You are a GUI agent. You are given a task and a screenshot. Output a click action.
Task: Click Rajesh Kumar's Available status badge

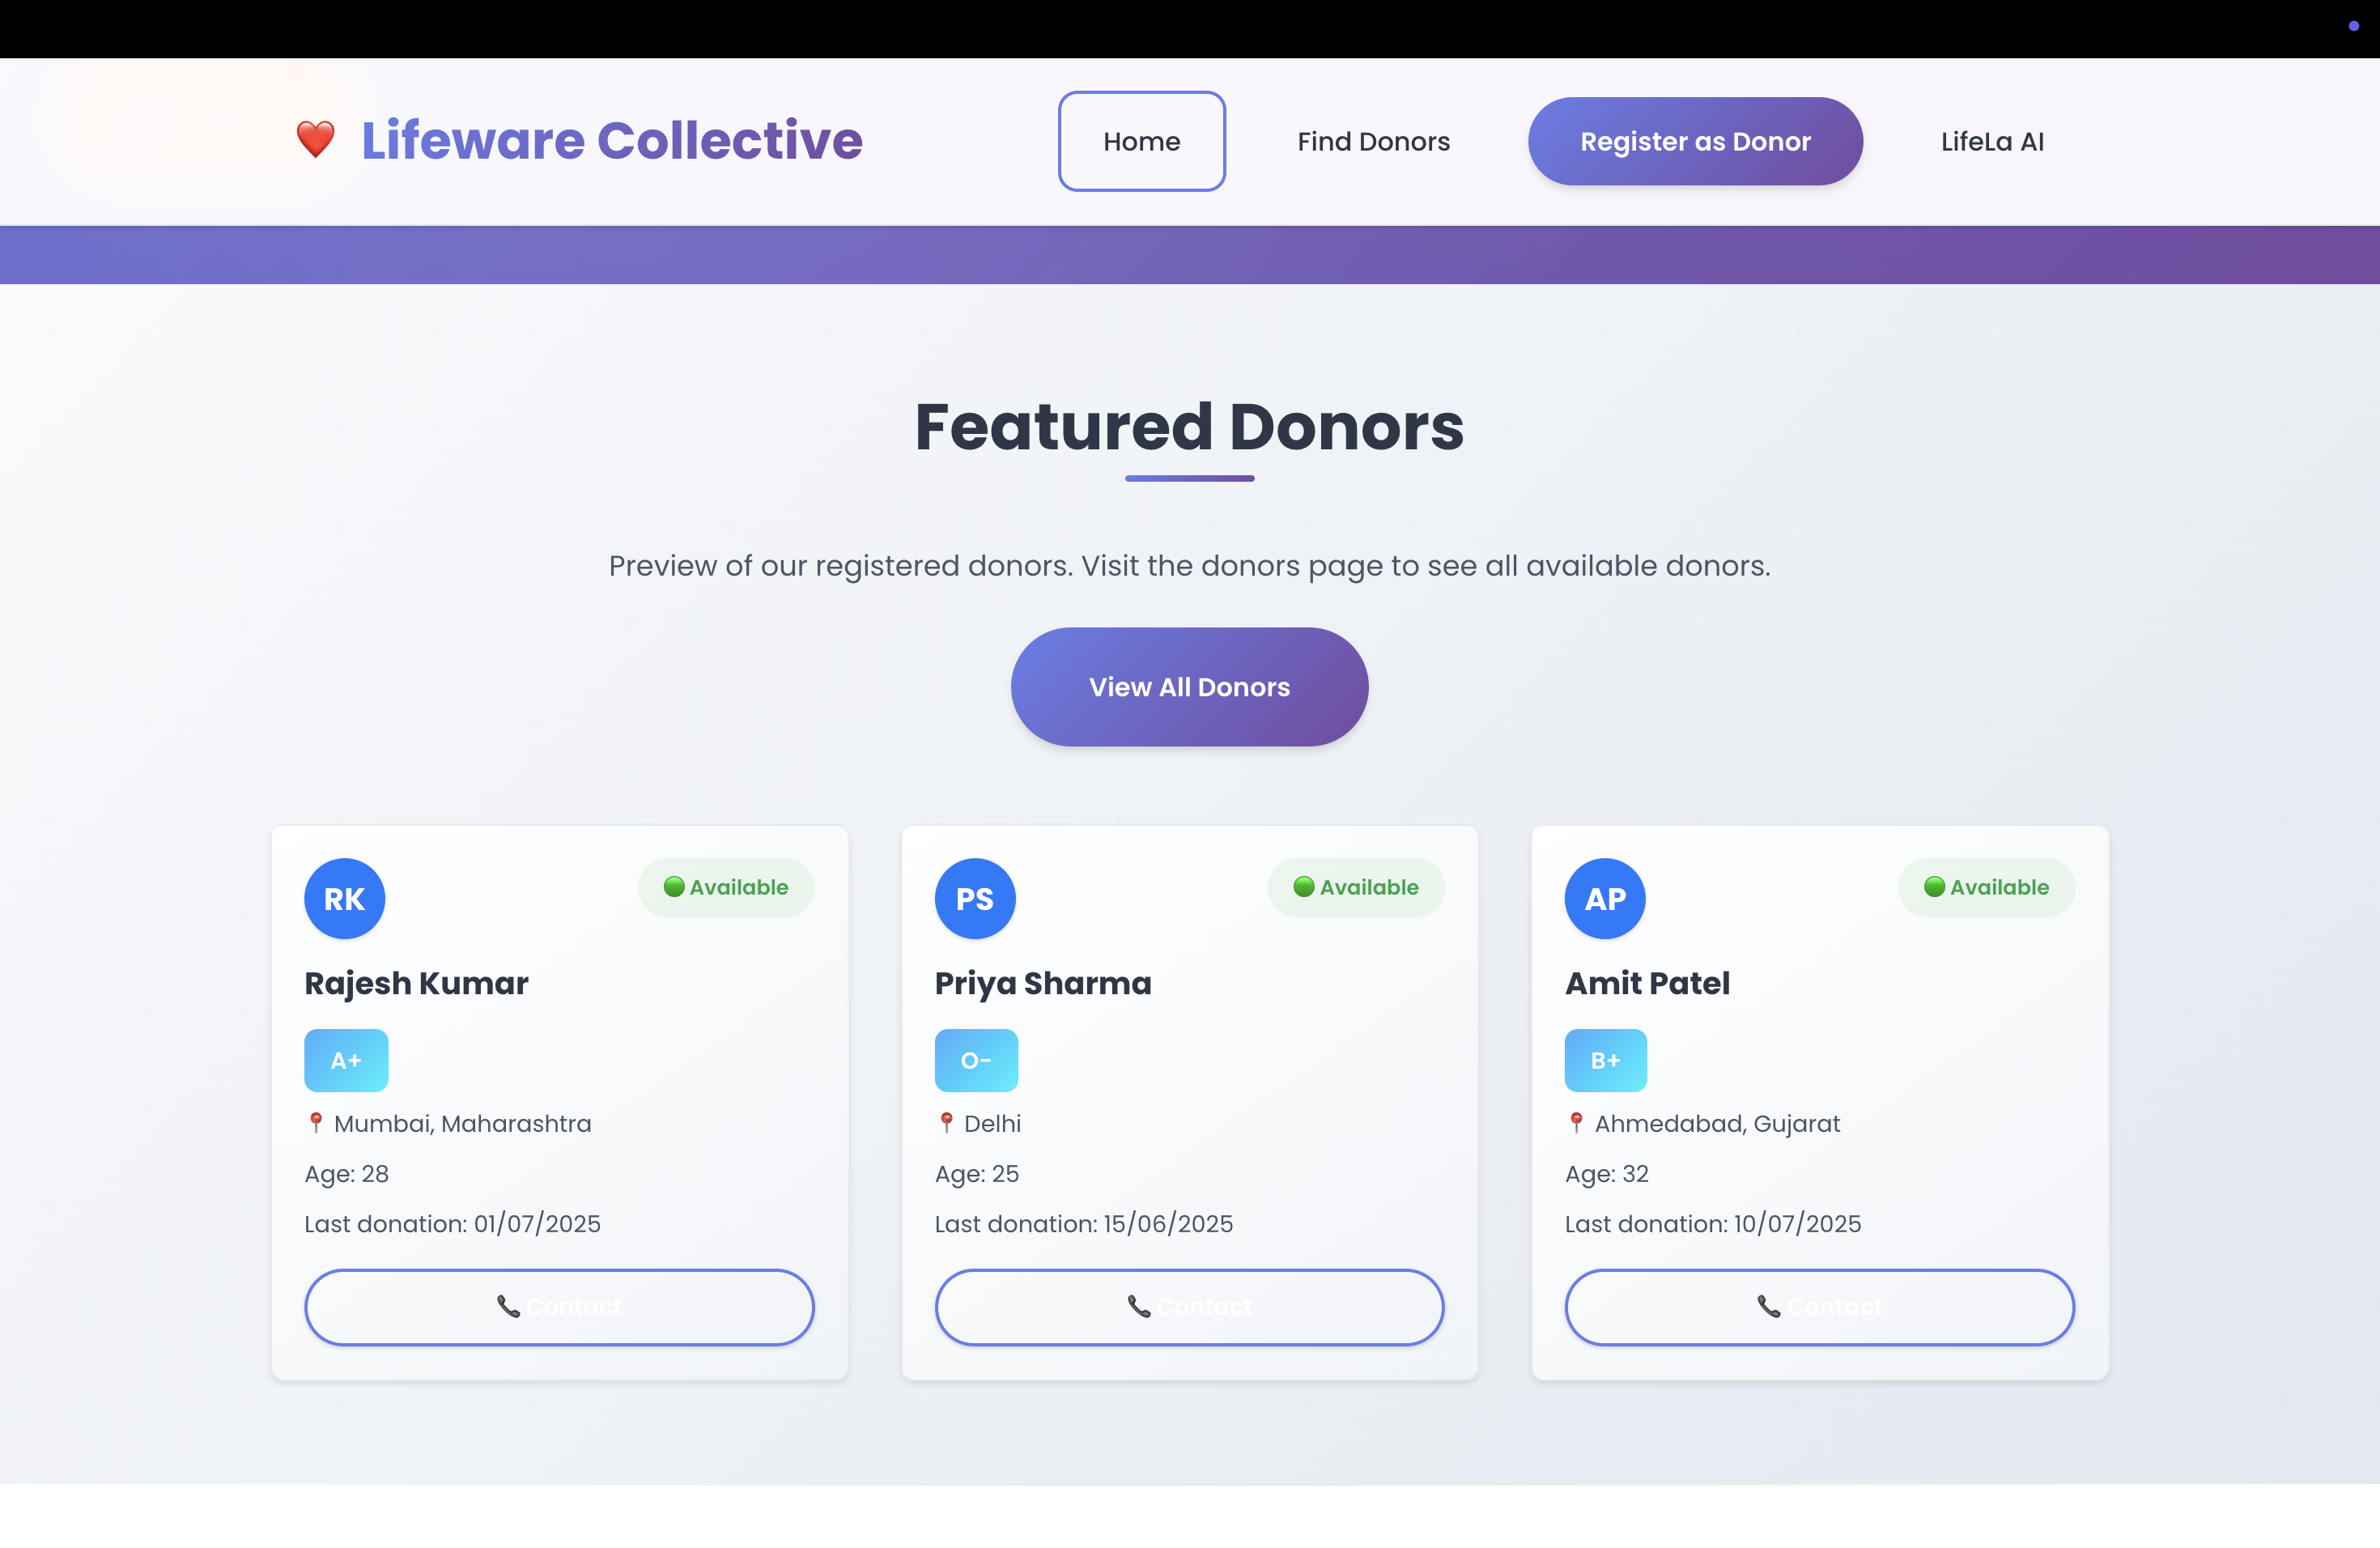pyautogui.click(x=726, y=887)
